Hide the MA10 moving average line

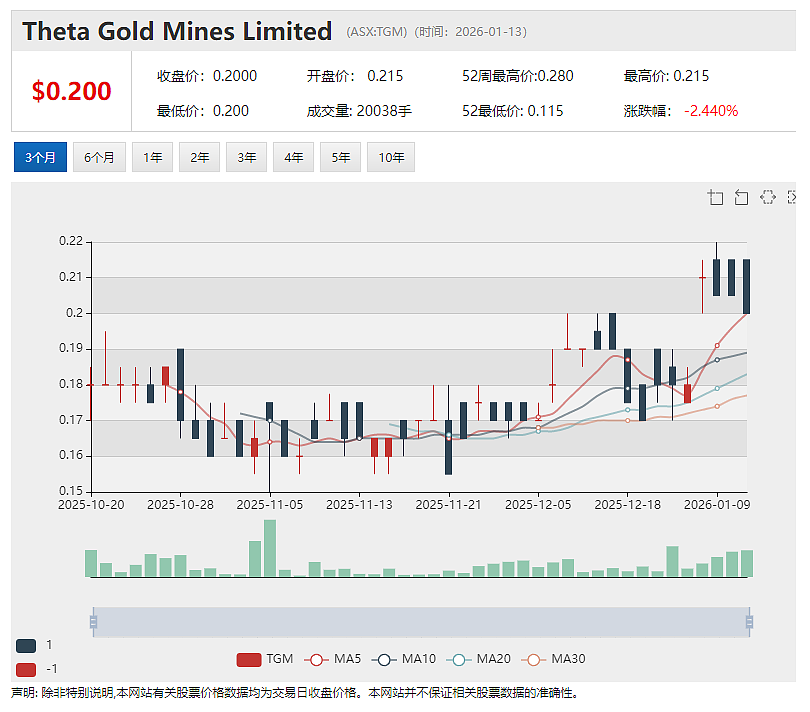tap(403, 659)
